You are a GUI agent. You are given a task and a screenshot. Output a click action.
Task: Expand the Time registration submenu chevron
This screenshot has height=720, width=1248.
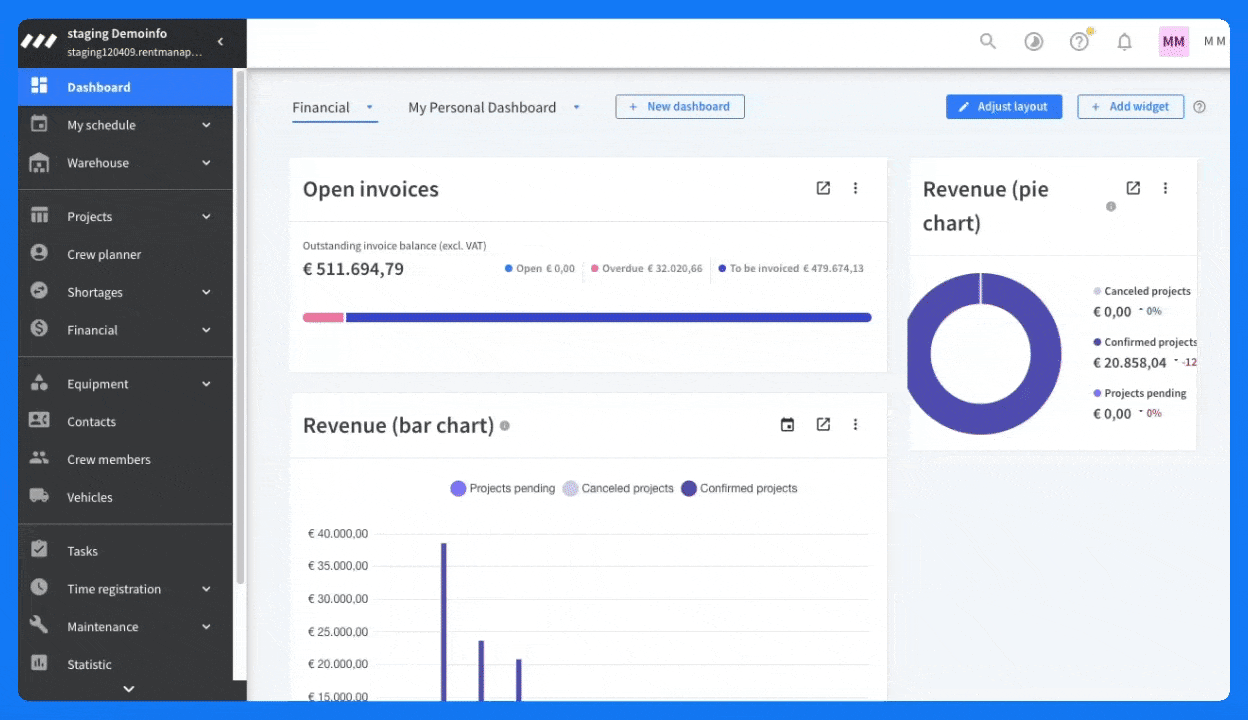pyautogui.click(x=206, y=589)
